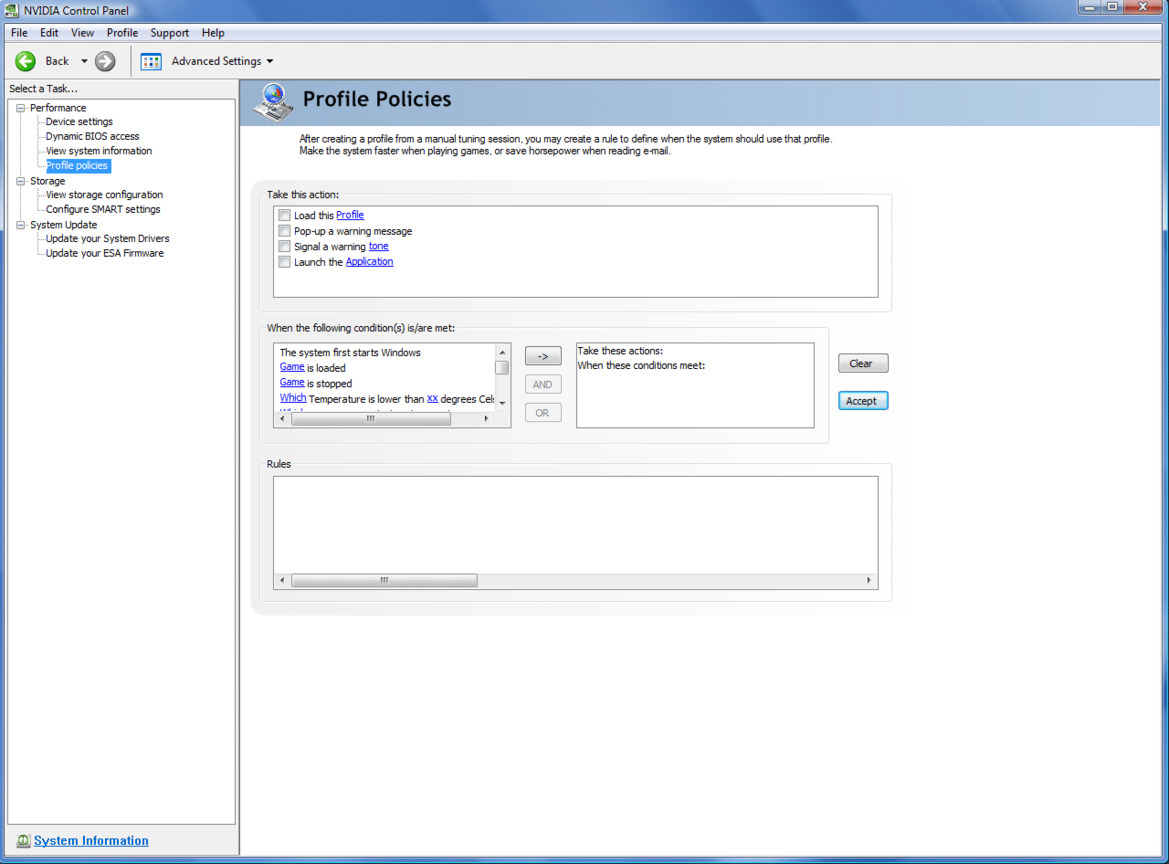Select Configure SMART settings
Viewport: 1169px width, 864px height.
click(103, 209)
